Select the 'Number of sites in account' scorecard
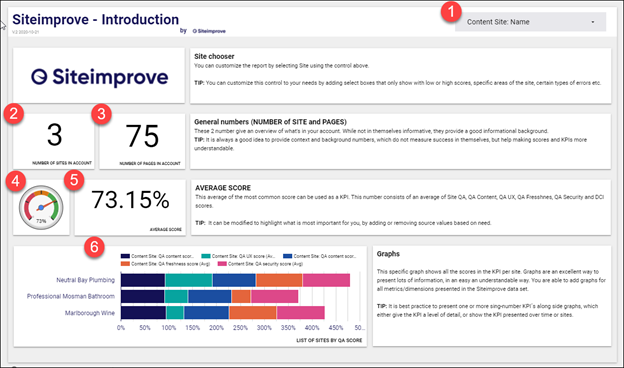Image resolution: width=624 pixels, height=368 pixels. pyautogui.click(x=54, y=141)
